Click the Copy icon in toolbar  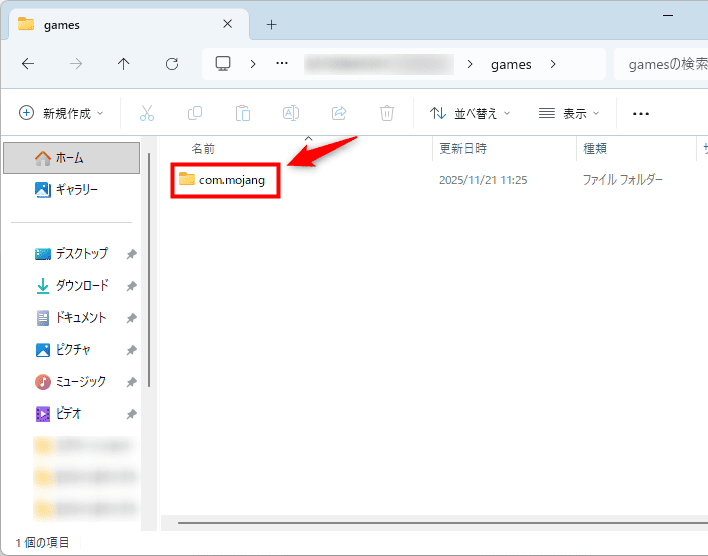[x=195, y=113]
